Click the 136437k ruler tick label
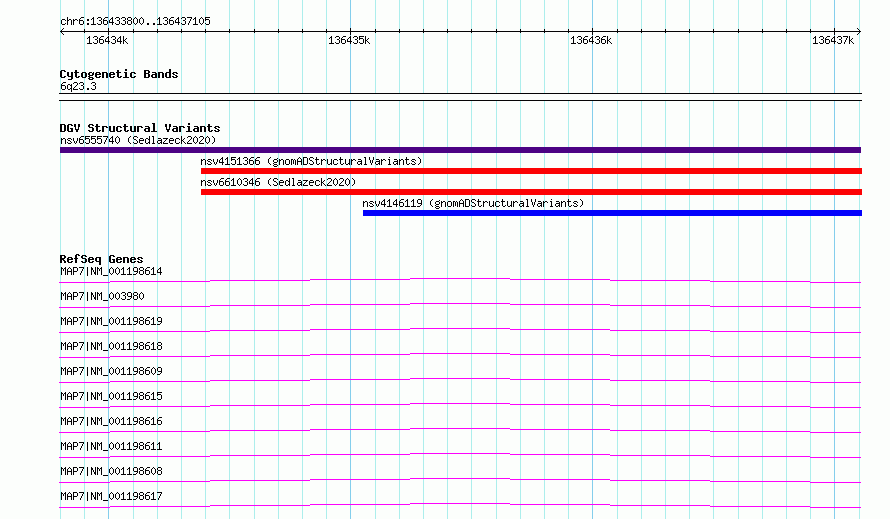890x519 pixels. point(833,40)
